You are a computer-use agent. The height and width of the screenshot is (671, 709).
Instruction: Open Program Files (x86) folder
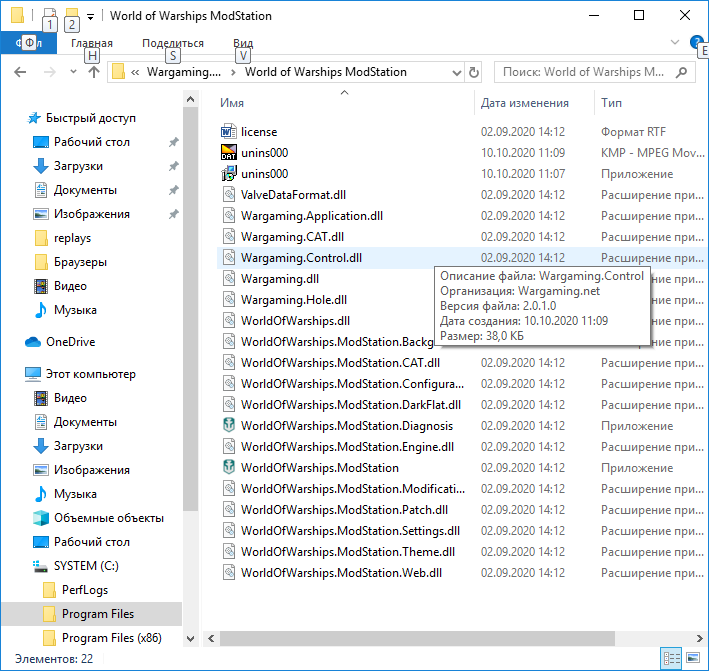point(111,638)
